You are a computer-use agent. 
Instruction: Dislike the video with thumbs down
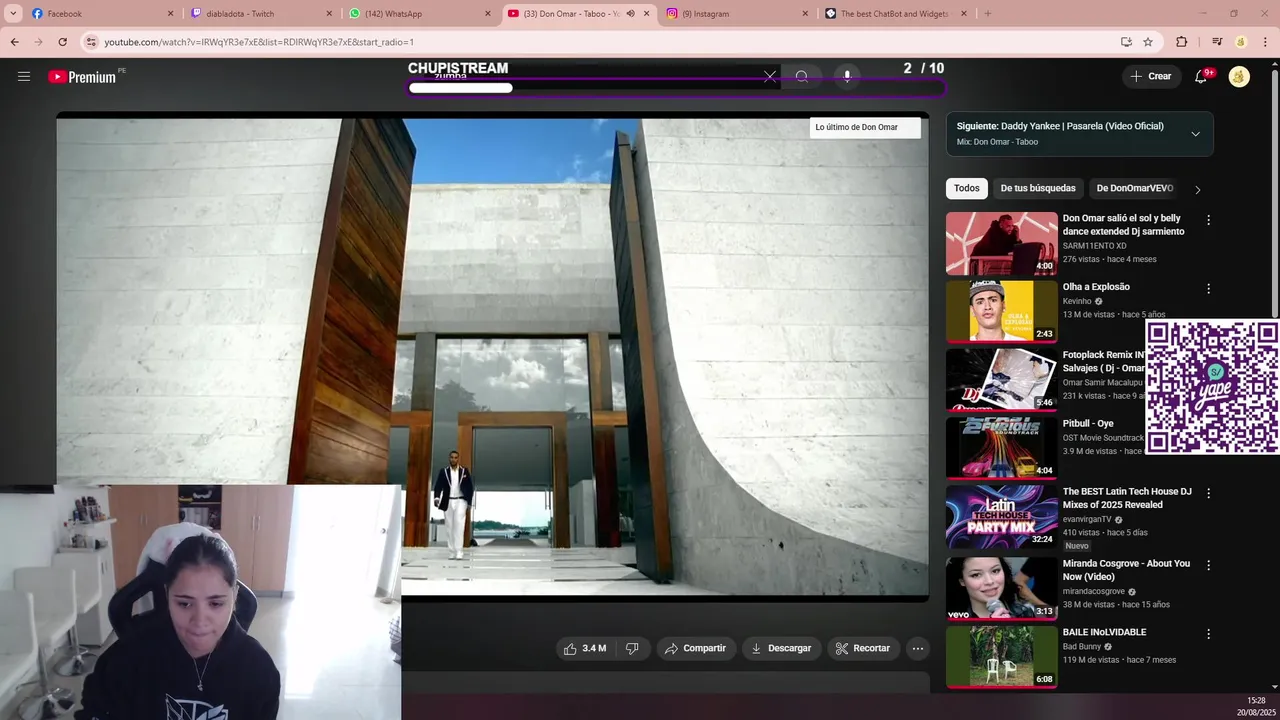pyautogui.click(x=632, y=648)
